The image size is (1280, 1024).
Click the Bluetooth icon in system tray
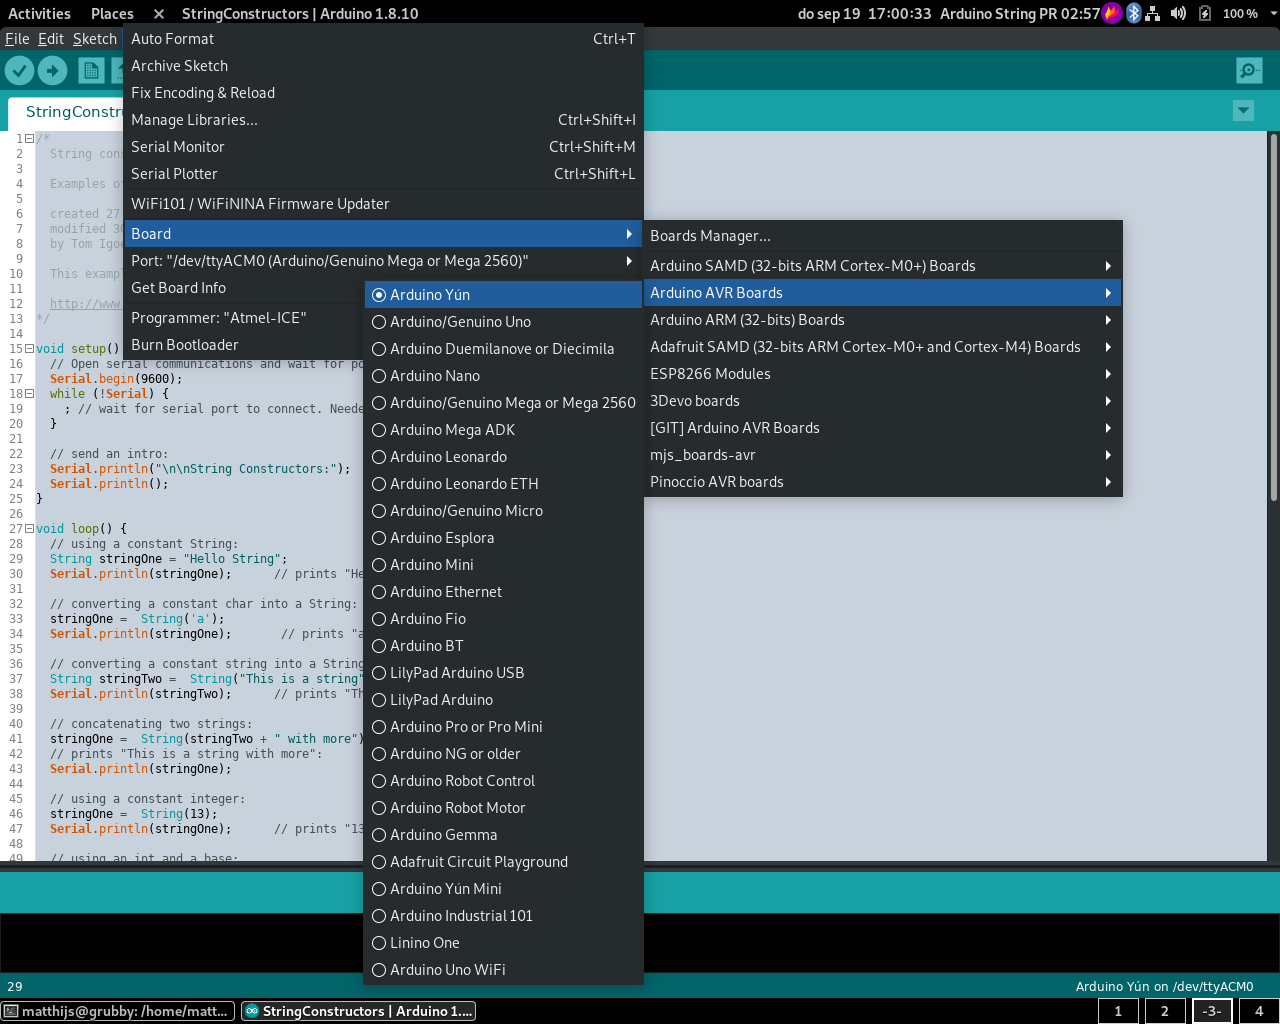[1133, 13]
